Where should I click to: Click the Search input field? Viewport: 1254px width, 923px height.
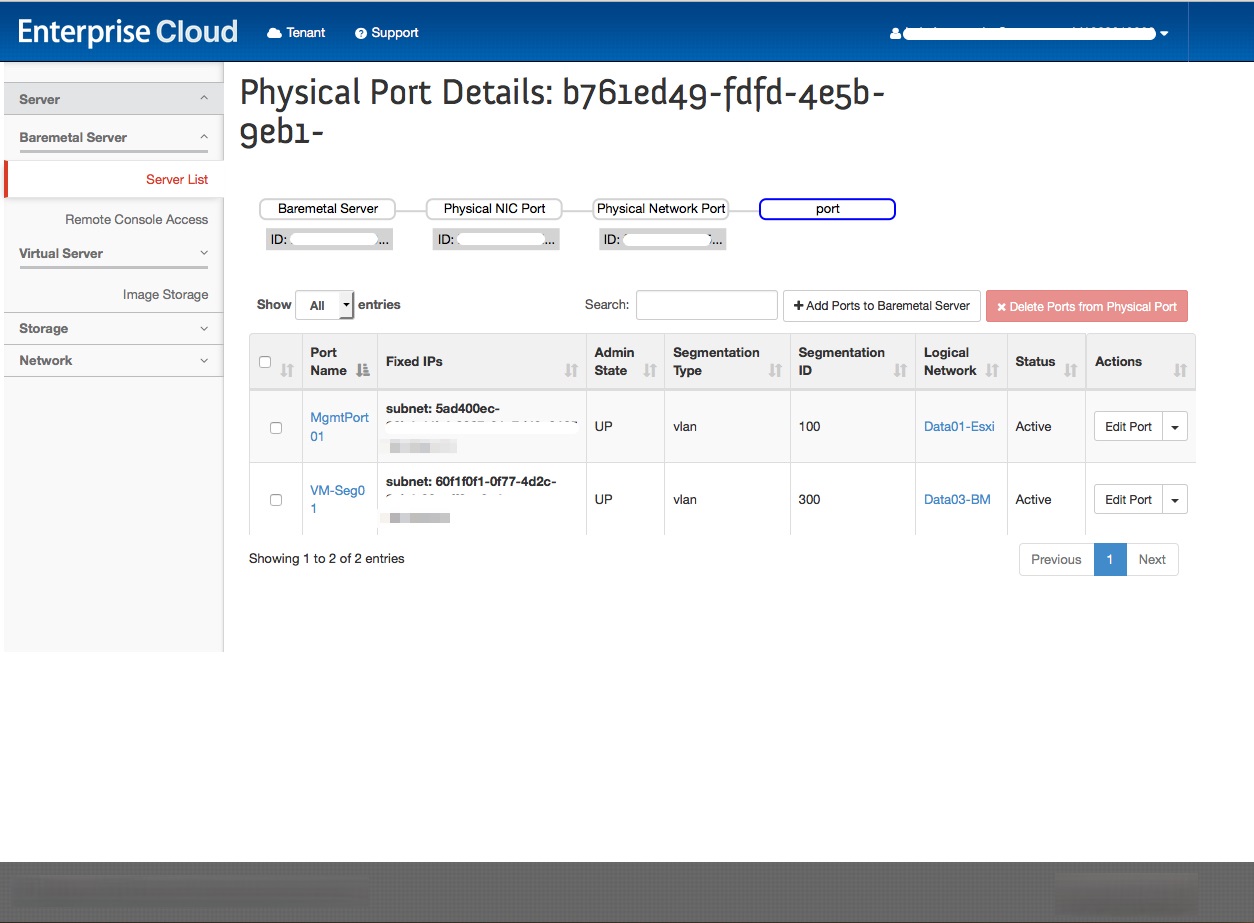pyautogui.click(x=706, y=305)
